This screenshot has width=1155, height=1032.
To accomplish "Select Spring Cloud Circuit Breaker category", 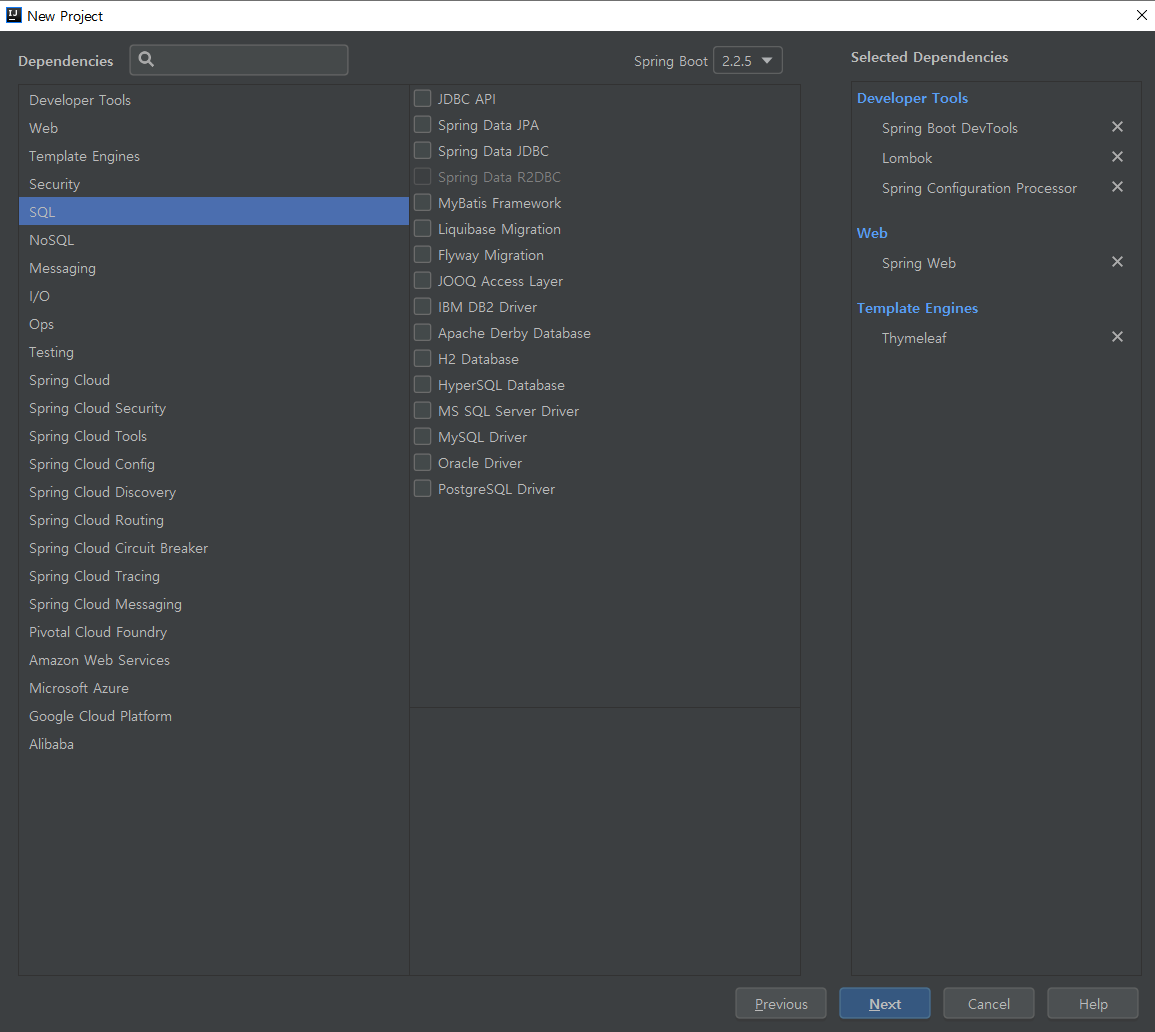I will point(214,547).
